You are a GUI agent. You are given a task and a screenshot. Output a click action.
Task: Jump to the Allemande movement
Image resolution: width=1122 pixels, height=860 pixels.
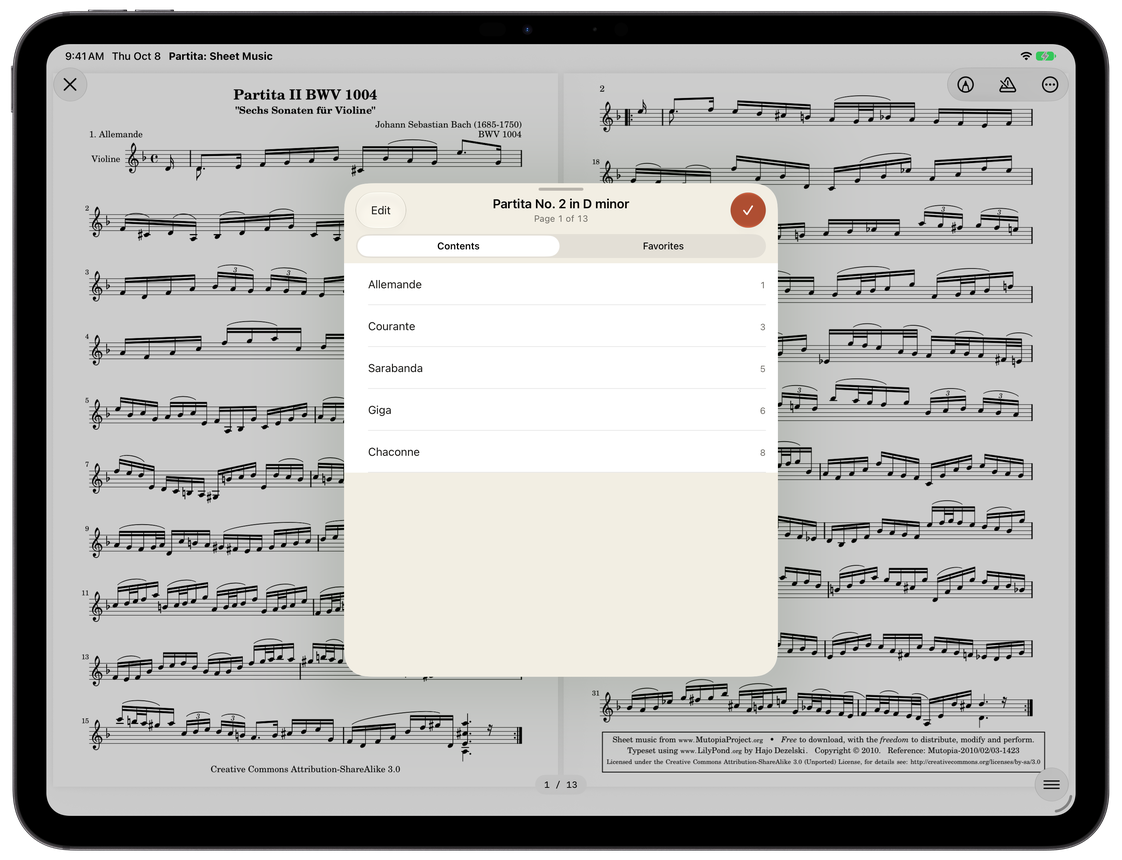(x=561, y=285)
